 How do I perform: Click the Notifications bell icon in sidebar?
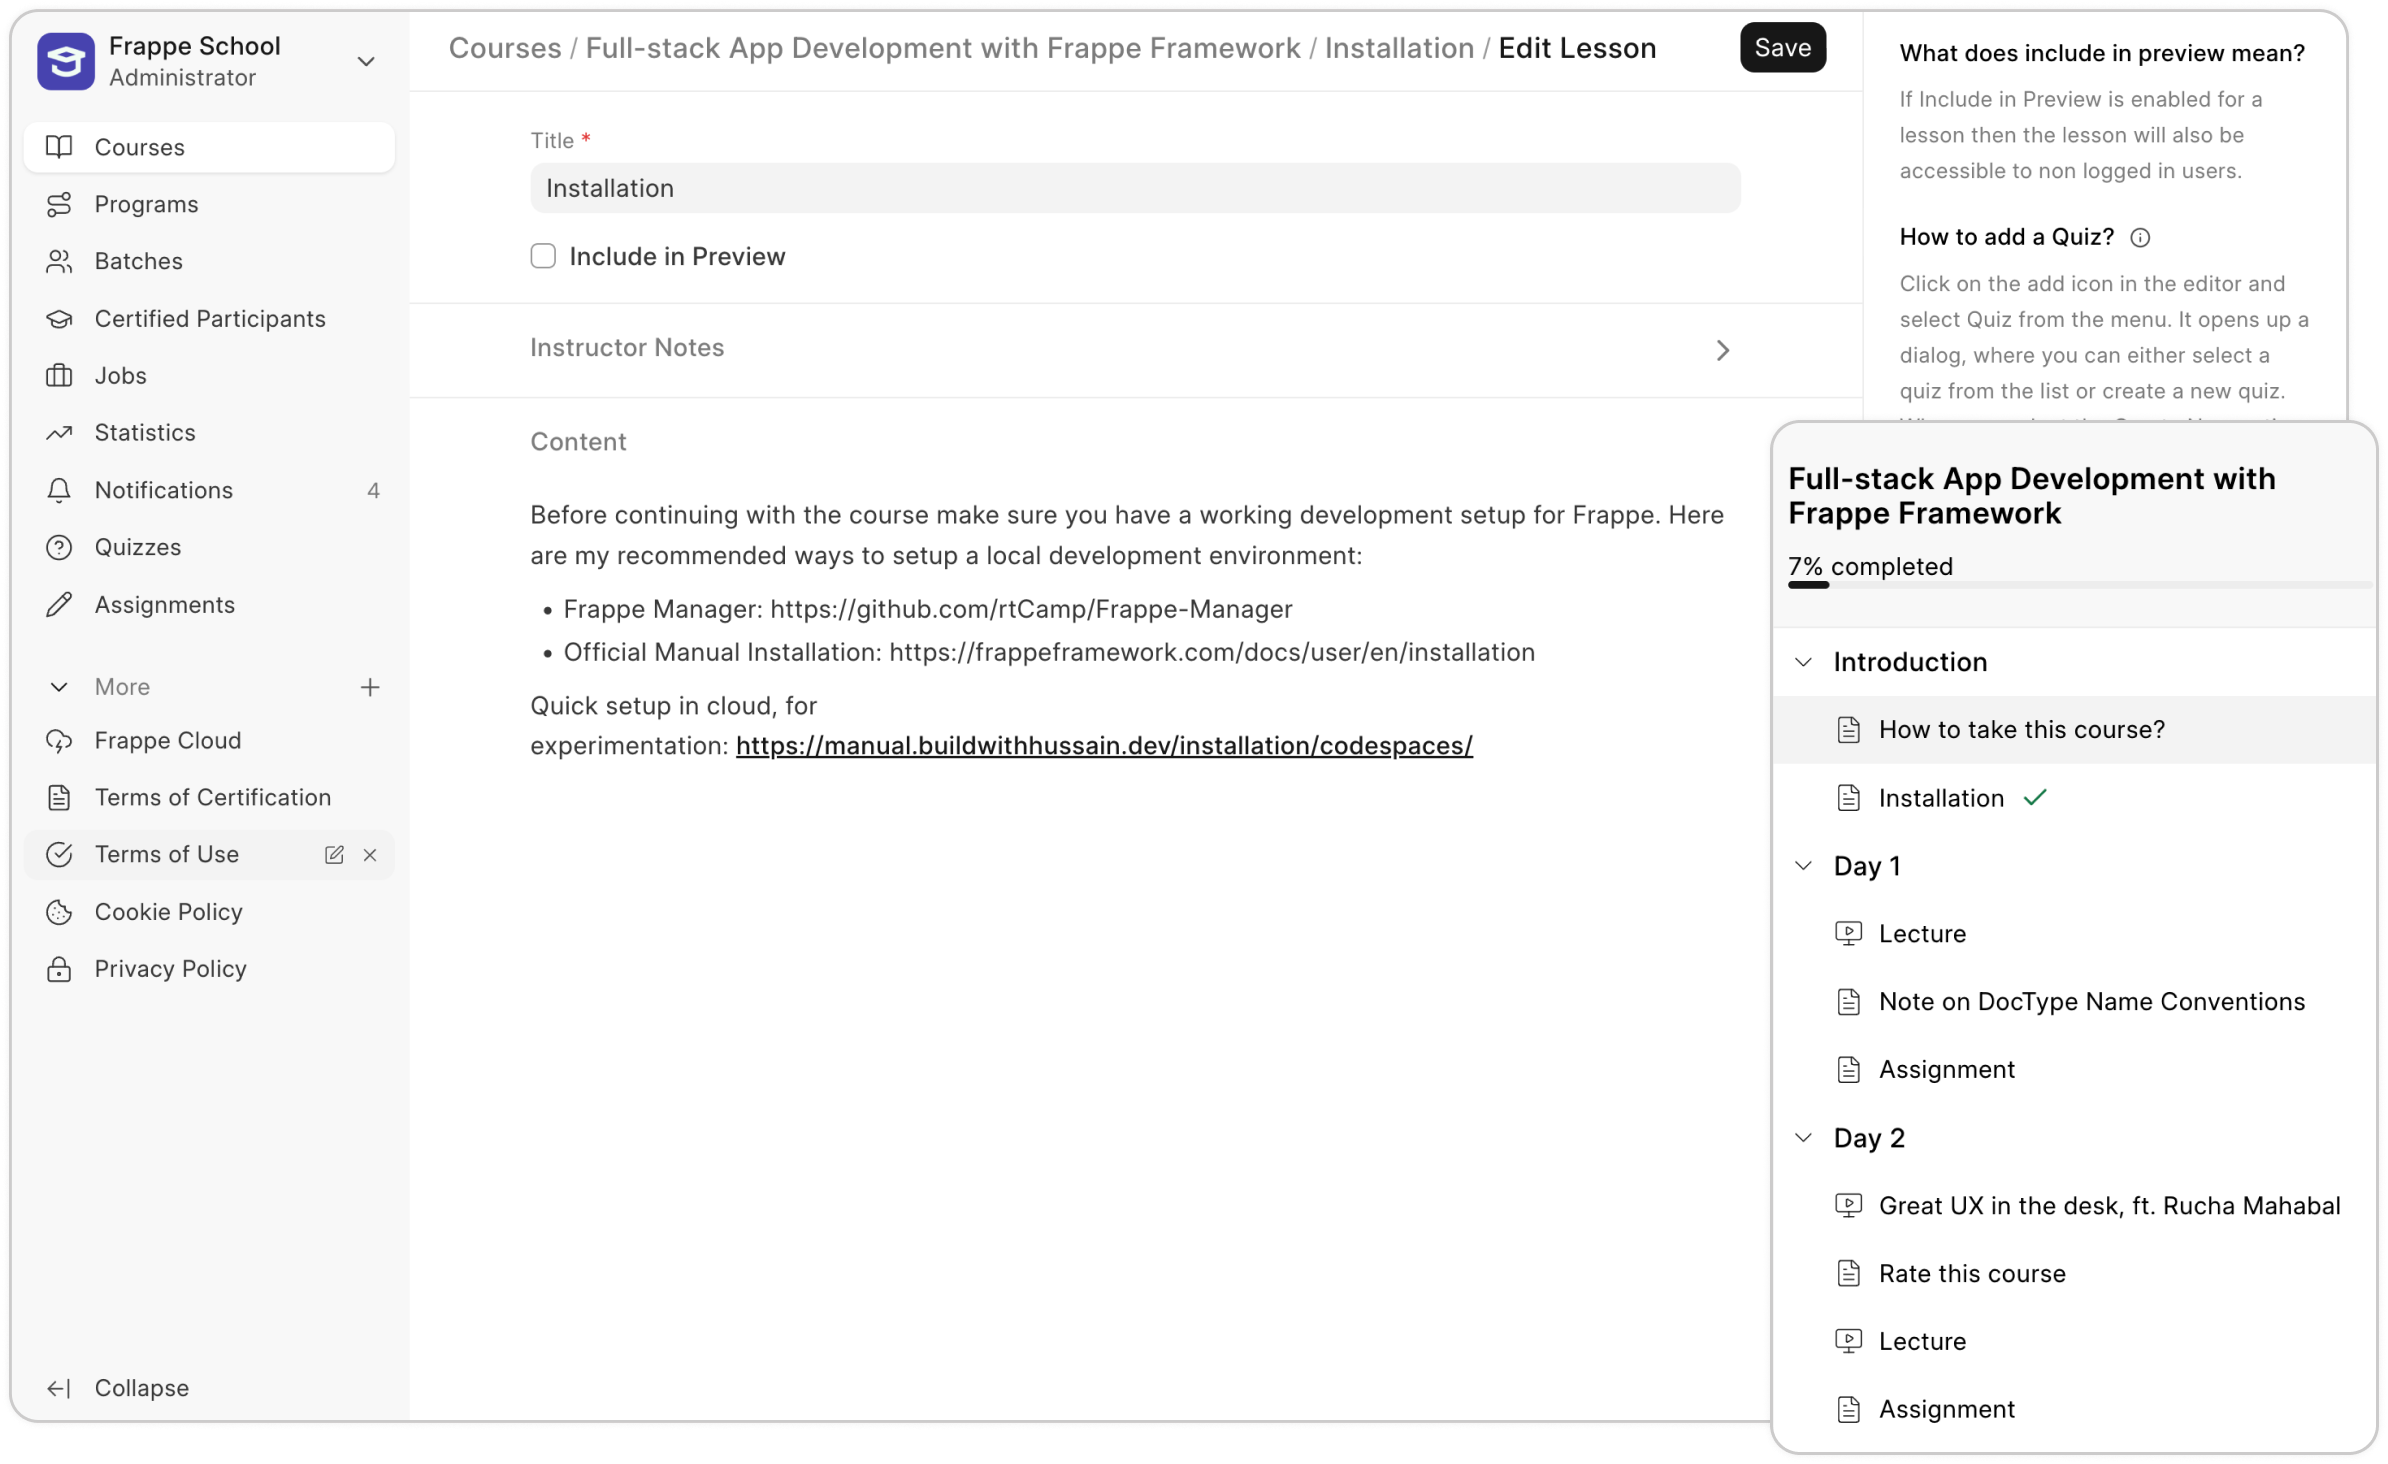coord(59,490)
